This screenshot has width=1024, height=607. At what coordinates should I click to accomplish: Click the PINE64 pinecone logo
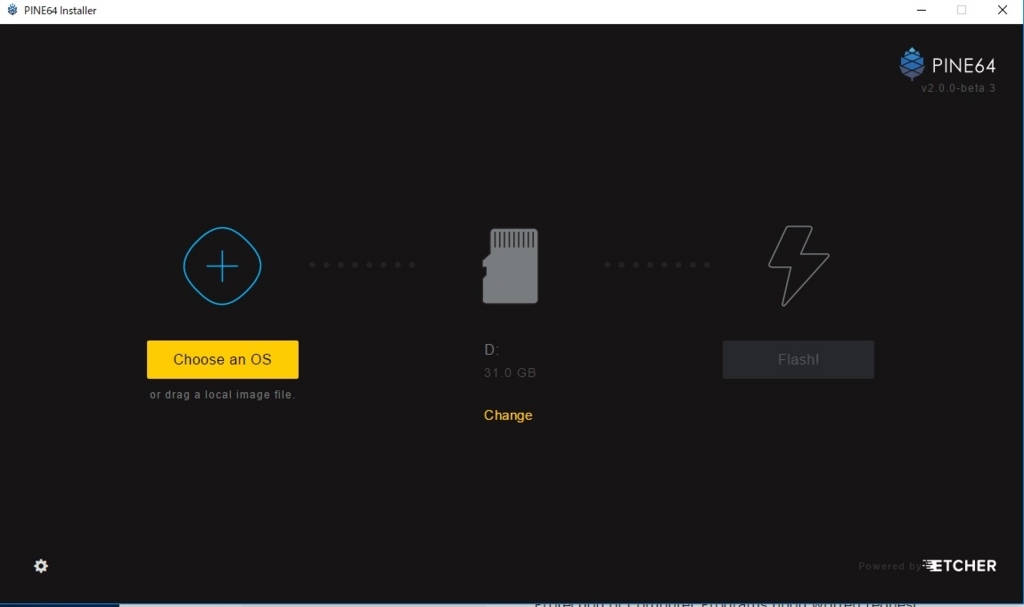tap(912, 64)
